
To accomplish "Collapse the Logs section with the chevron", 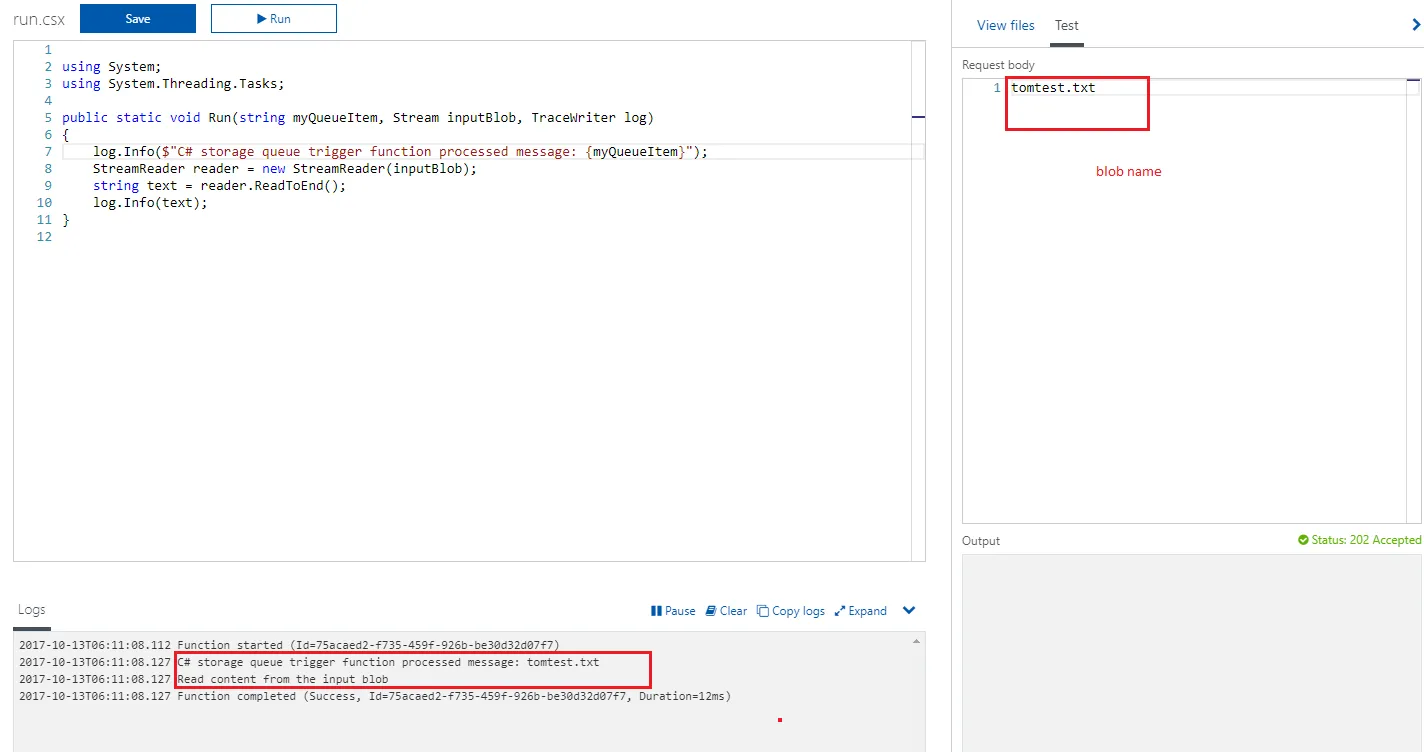I will coord(909,611).
